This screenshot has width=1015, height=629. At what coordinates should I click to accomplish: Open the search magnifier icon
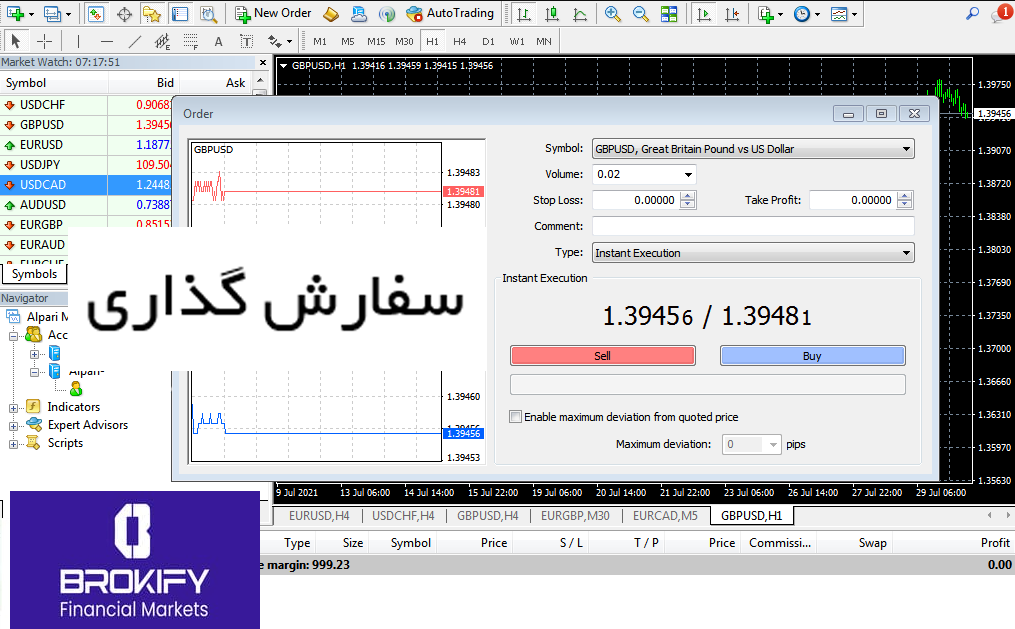point(972,14)
